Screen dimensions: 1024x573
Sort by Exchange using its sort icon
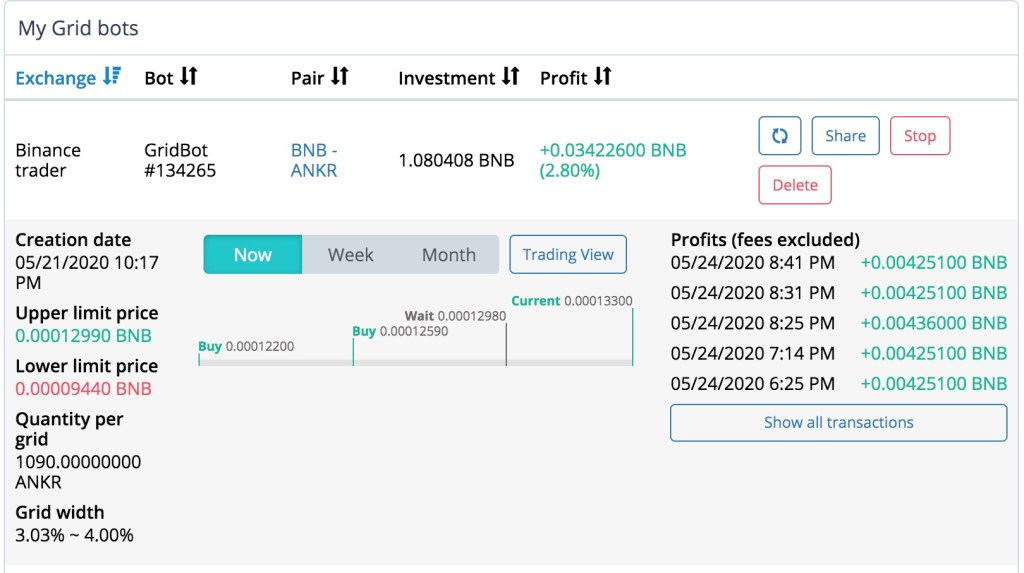[111, 77]
